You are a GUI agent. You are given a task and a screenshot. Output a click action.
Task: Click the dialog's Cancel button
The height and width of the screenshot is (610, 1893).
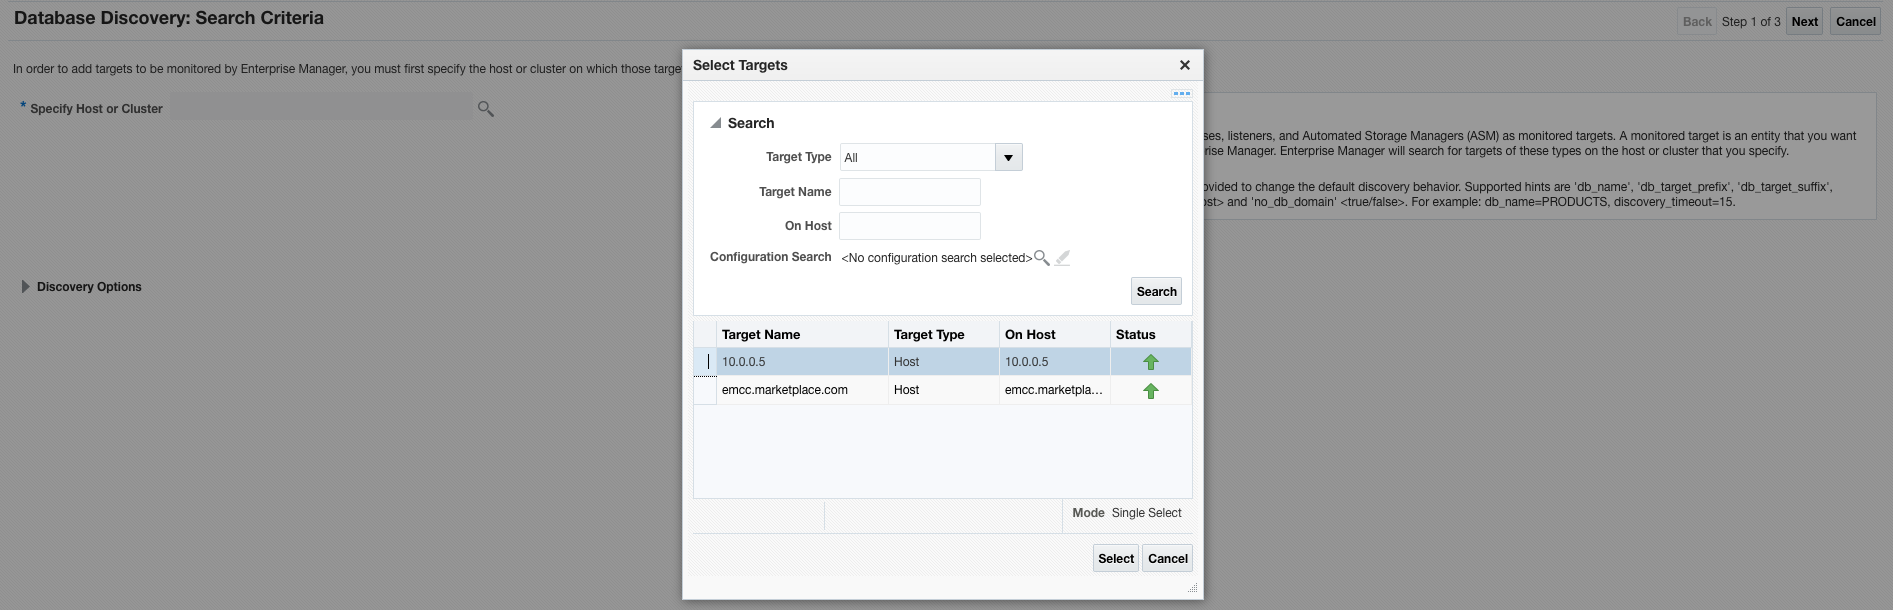1167,559
